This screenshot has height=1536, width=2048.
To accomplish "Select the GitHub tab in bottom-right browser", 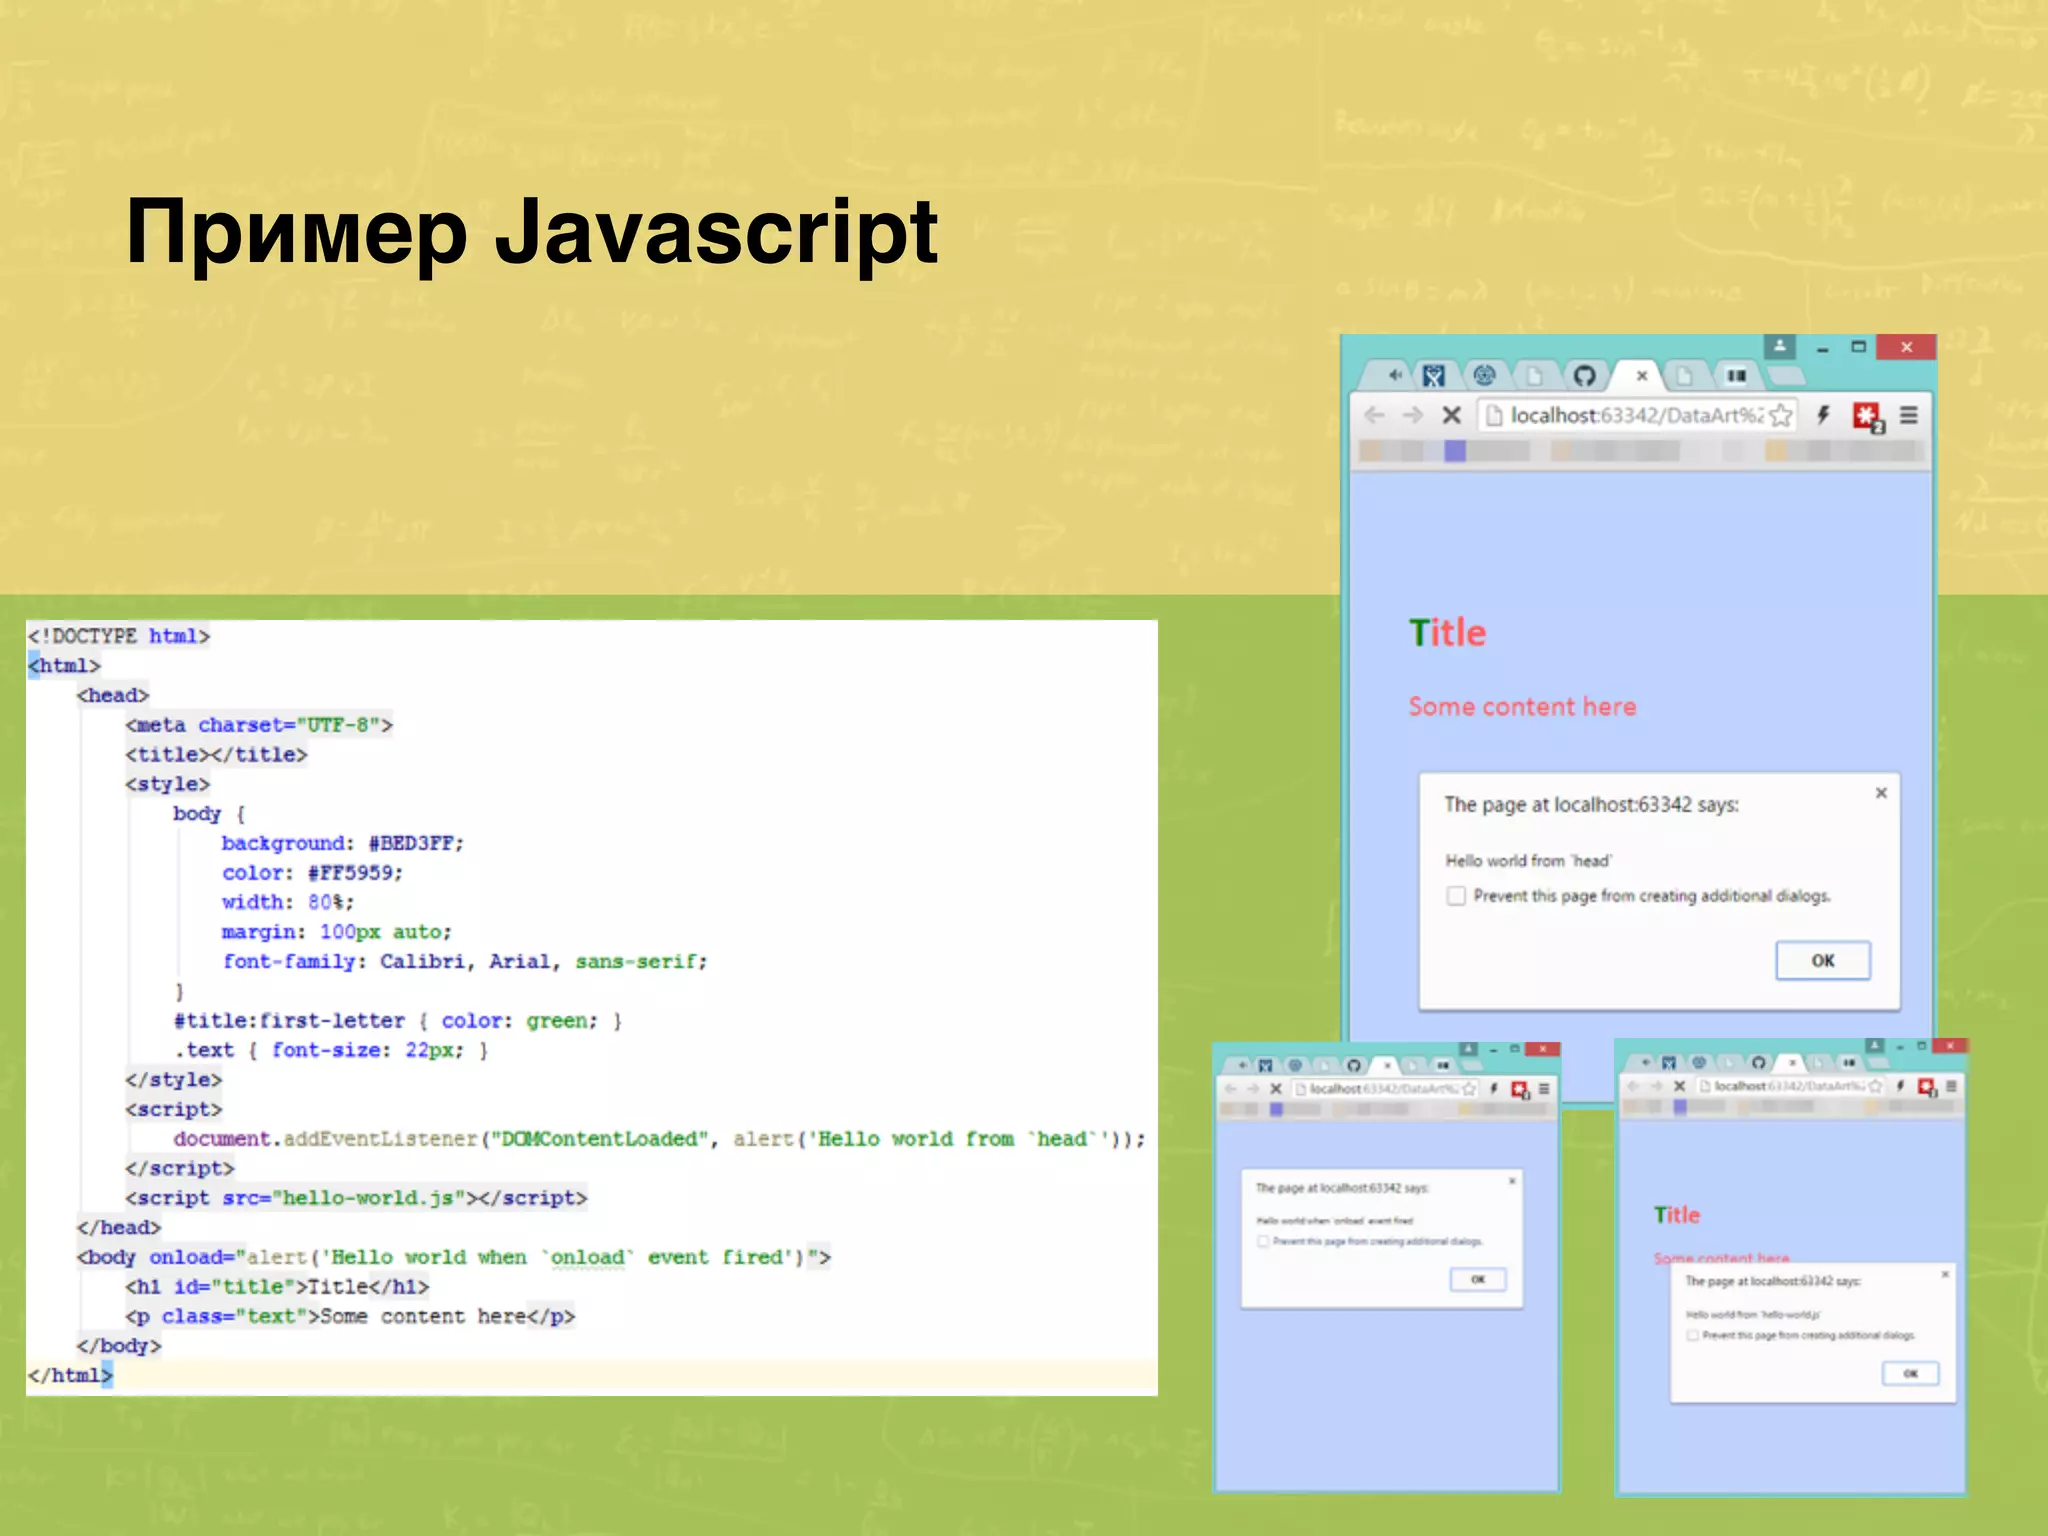I will pyautogui.click(x=1758, y=1062).
